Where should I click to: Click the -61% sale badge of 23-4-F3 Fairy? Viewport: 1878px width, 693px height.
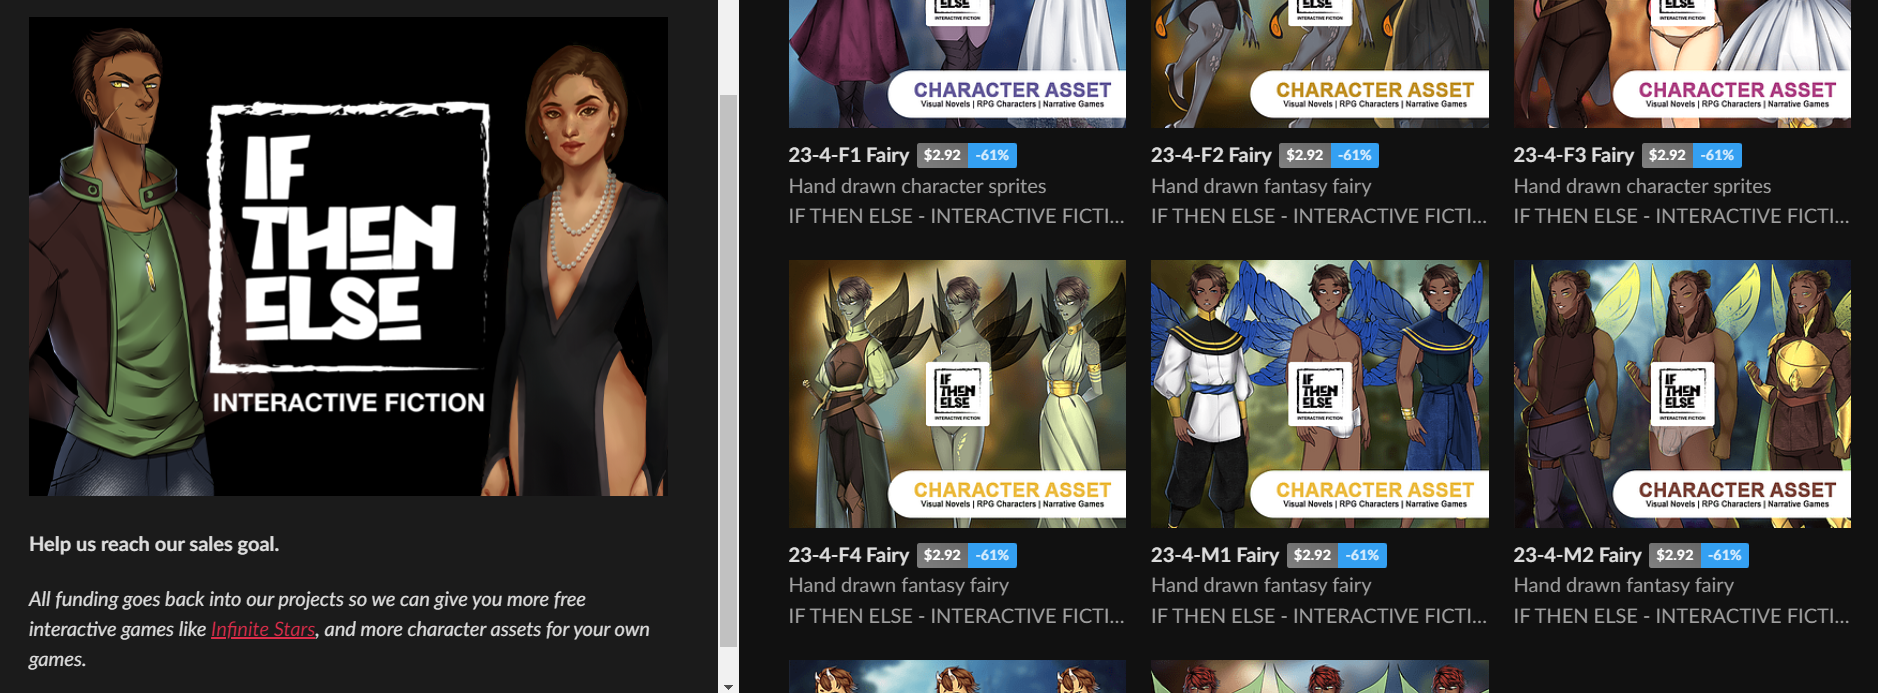(1718, 155)
